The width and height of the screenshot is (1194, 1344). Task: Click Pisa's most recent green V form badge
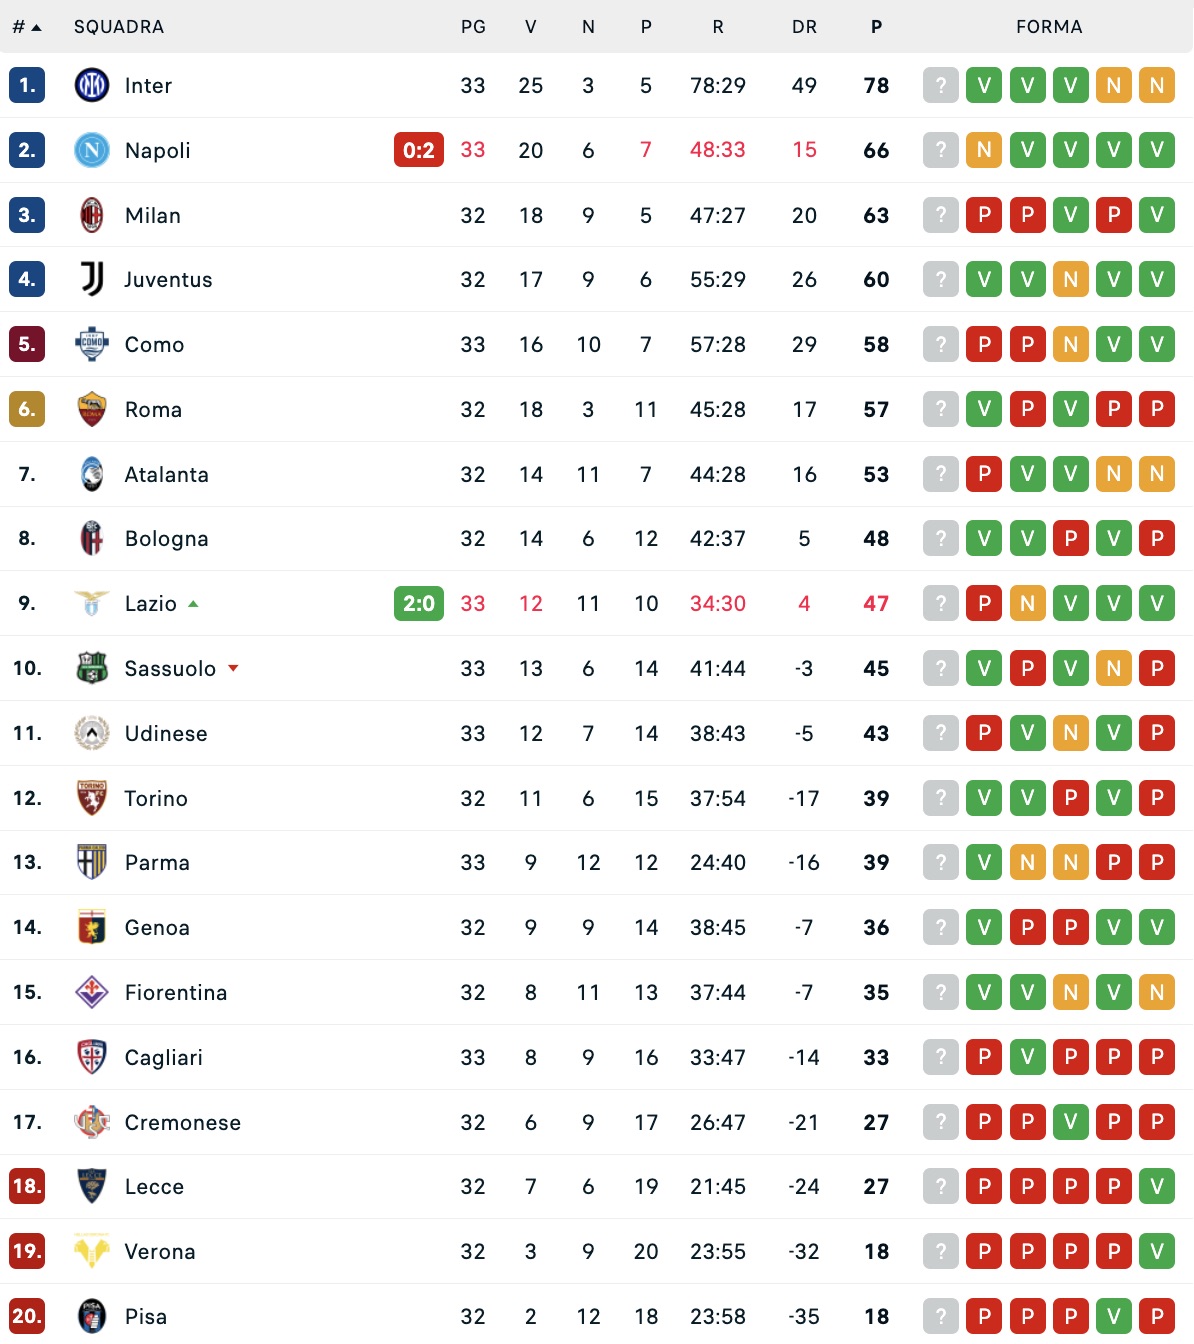click(1114, 1316)
